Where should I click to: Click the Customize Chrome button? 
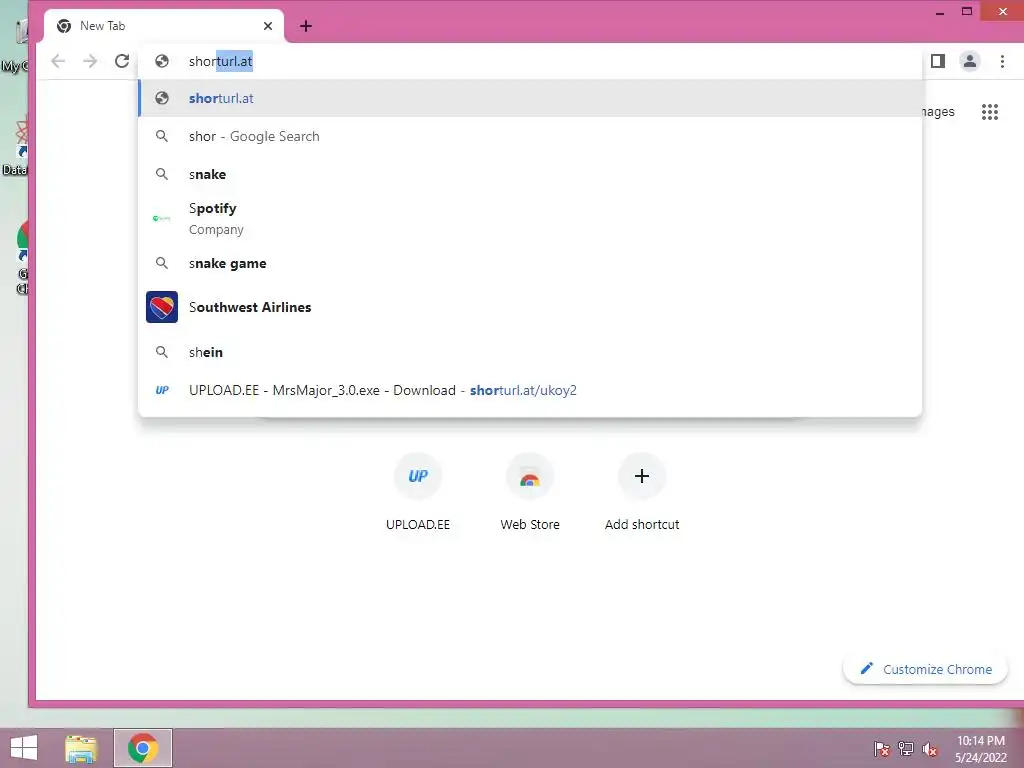click(x=925, y=669)
